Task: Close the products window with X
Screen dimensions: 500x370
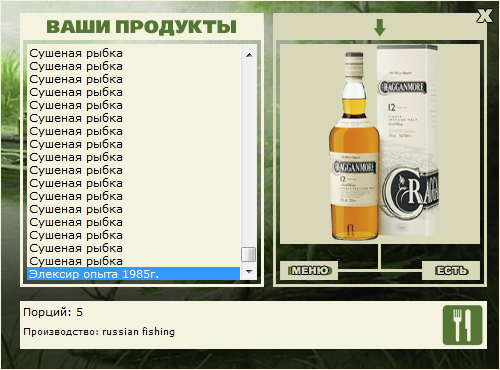Action: 484,16
